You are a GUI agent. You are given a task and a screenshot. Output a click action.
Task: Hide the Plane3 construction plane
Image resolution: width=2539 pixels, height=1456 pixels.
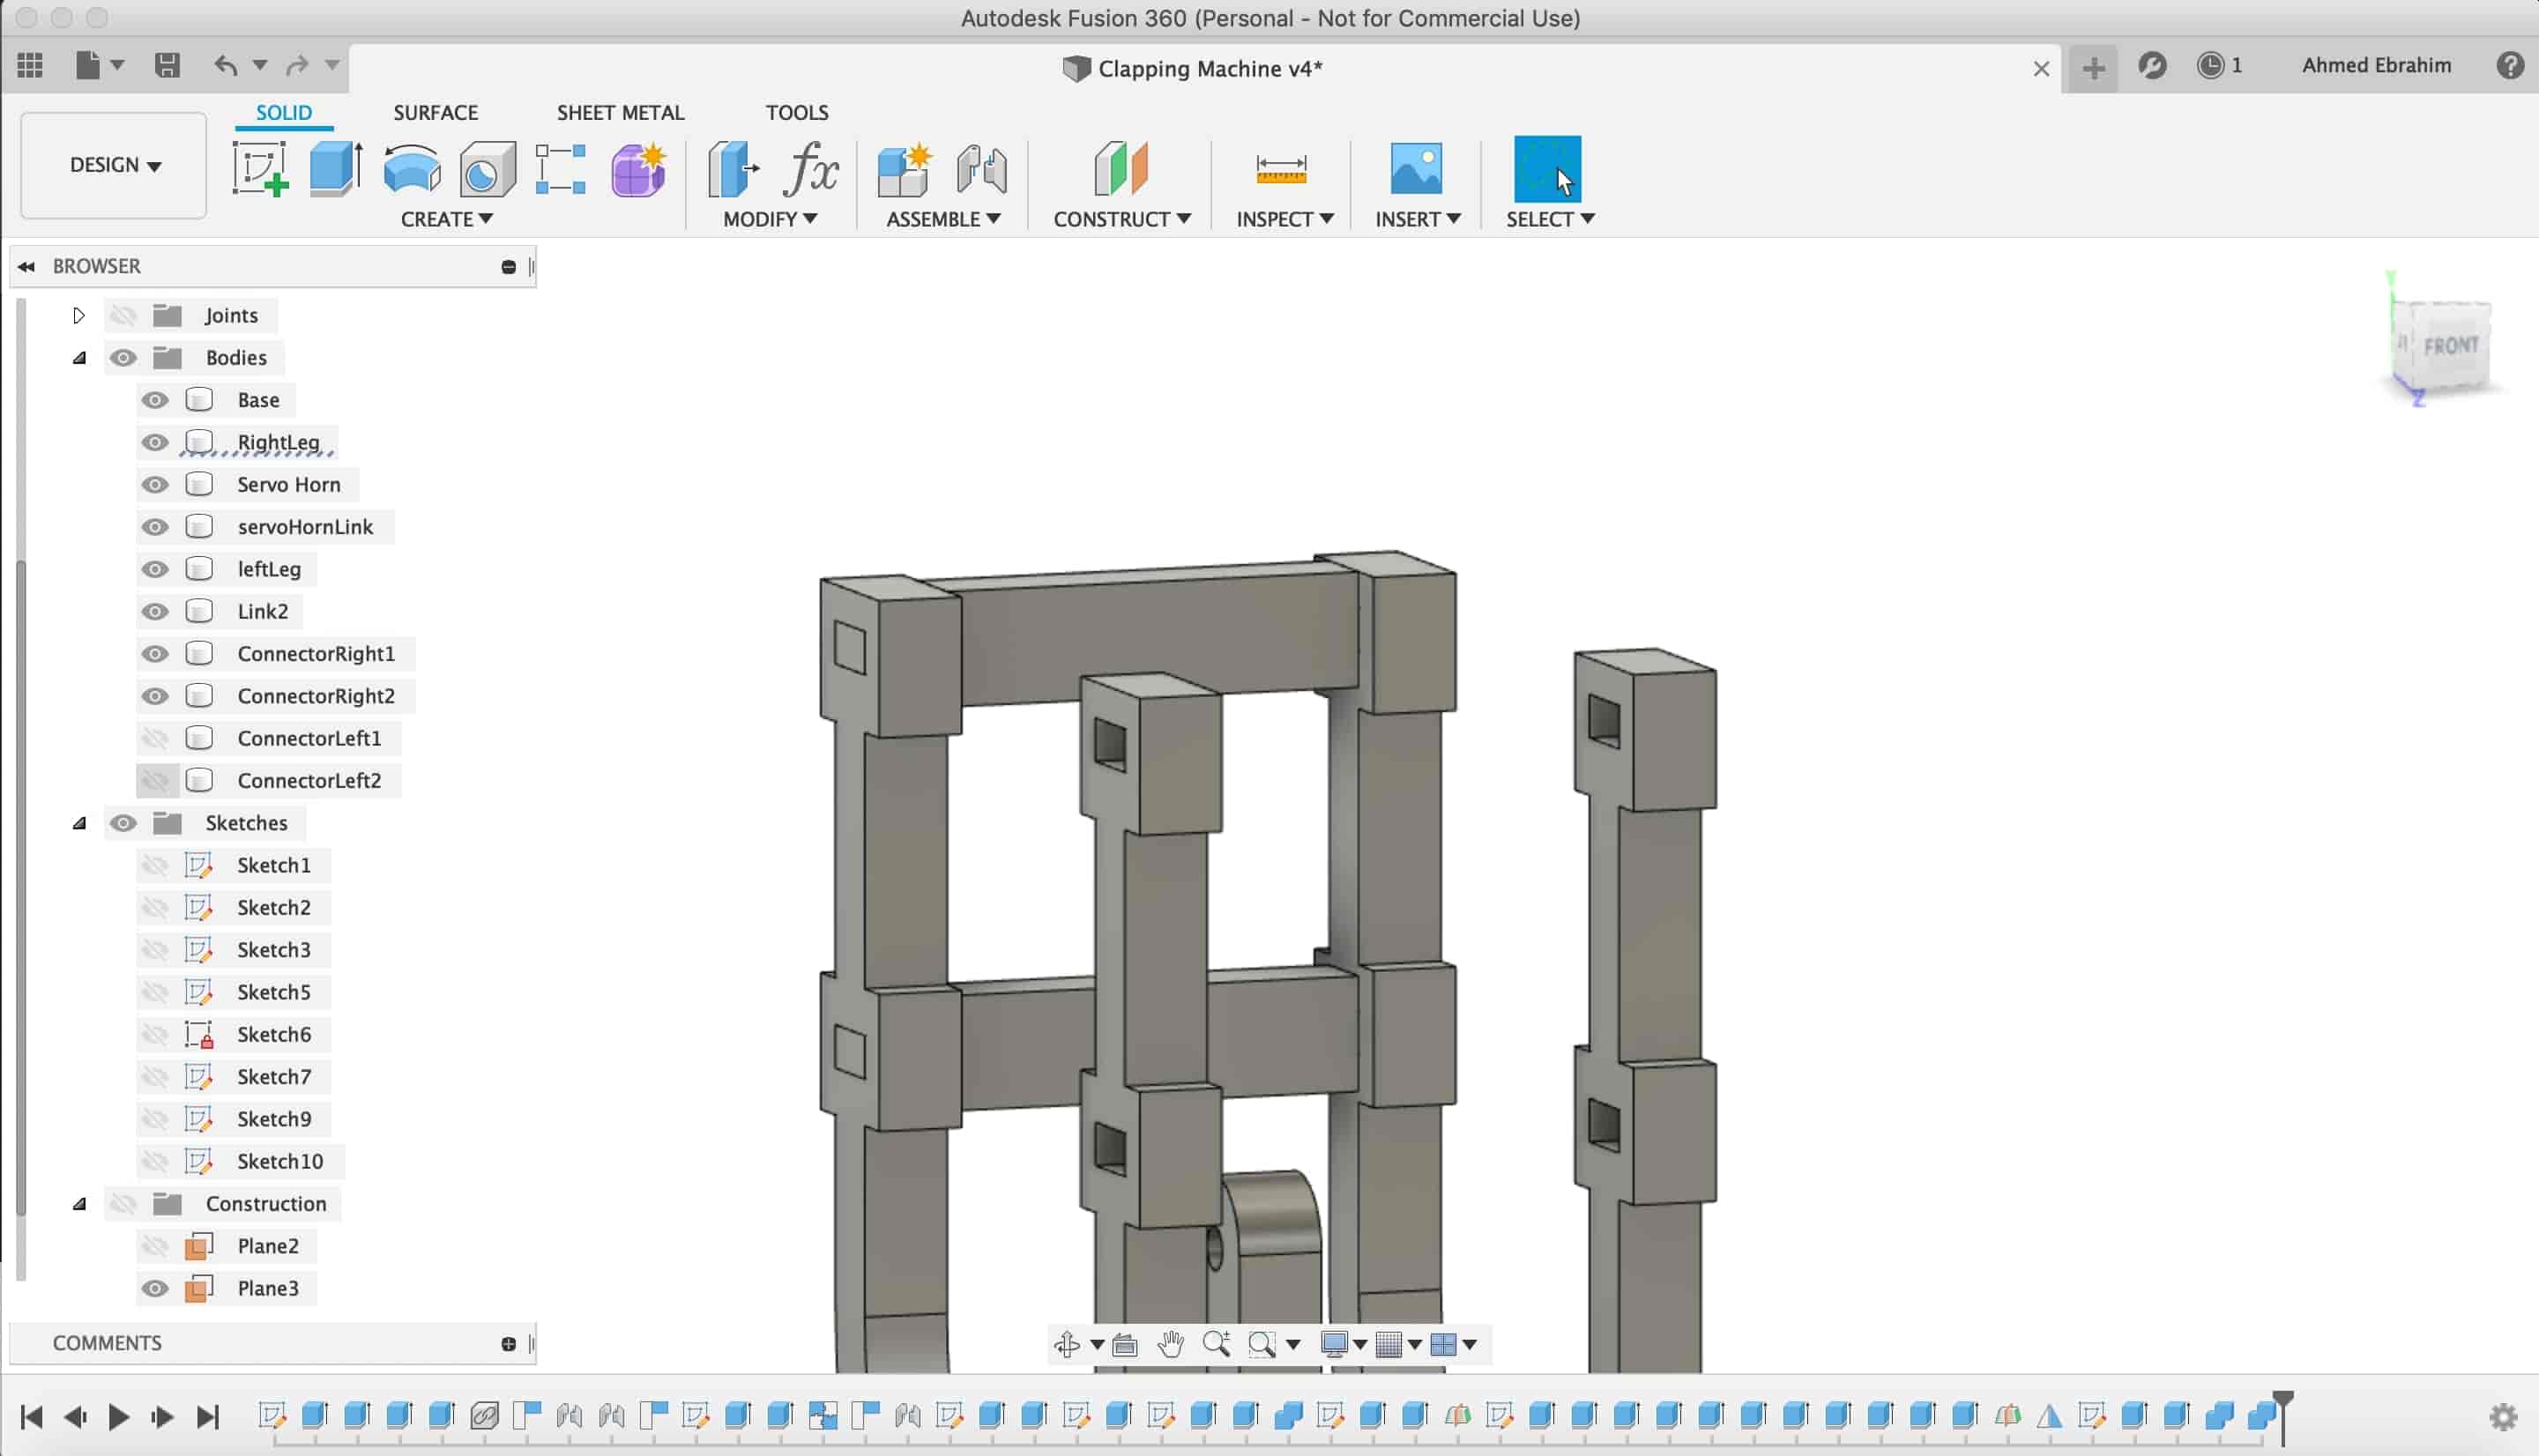pyautogui.click(x=154, y=1288)
